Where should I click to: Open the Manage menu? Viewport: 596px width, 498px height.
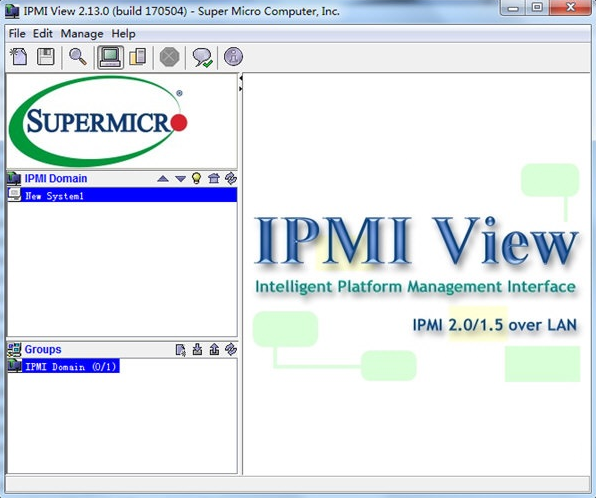(82, 34)
